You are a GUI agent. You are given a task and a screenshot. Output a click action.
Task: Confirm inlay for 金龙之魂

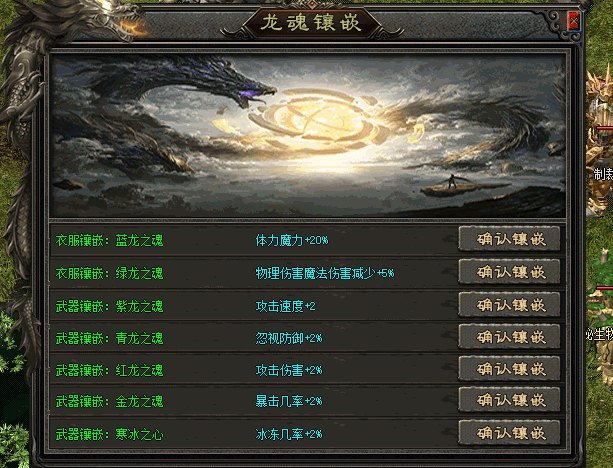(x=509, y=400)
